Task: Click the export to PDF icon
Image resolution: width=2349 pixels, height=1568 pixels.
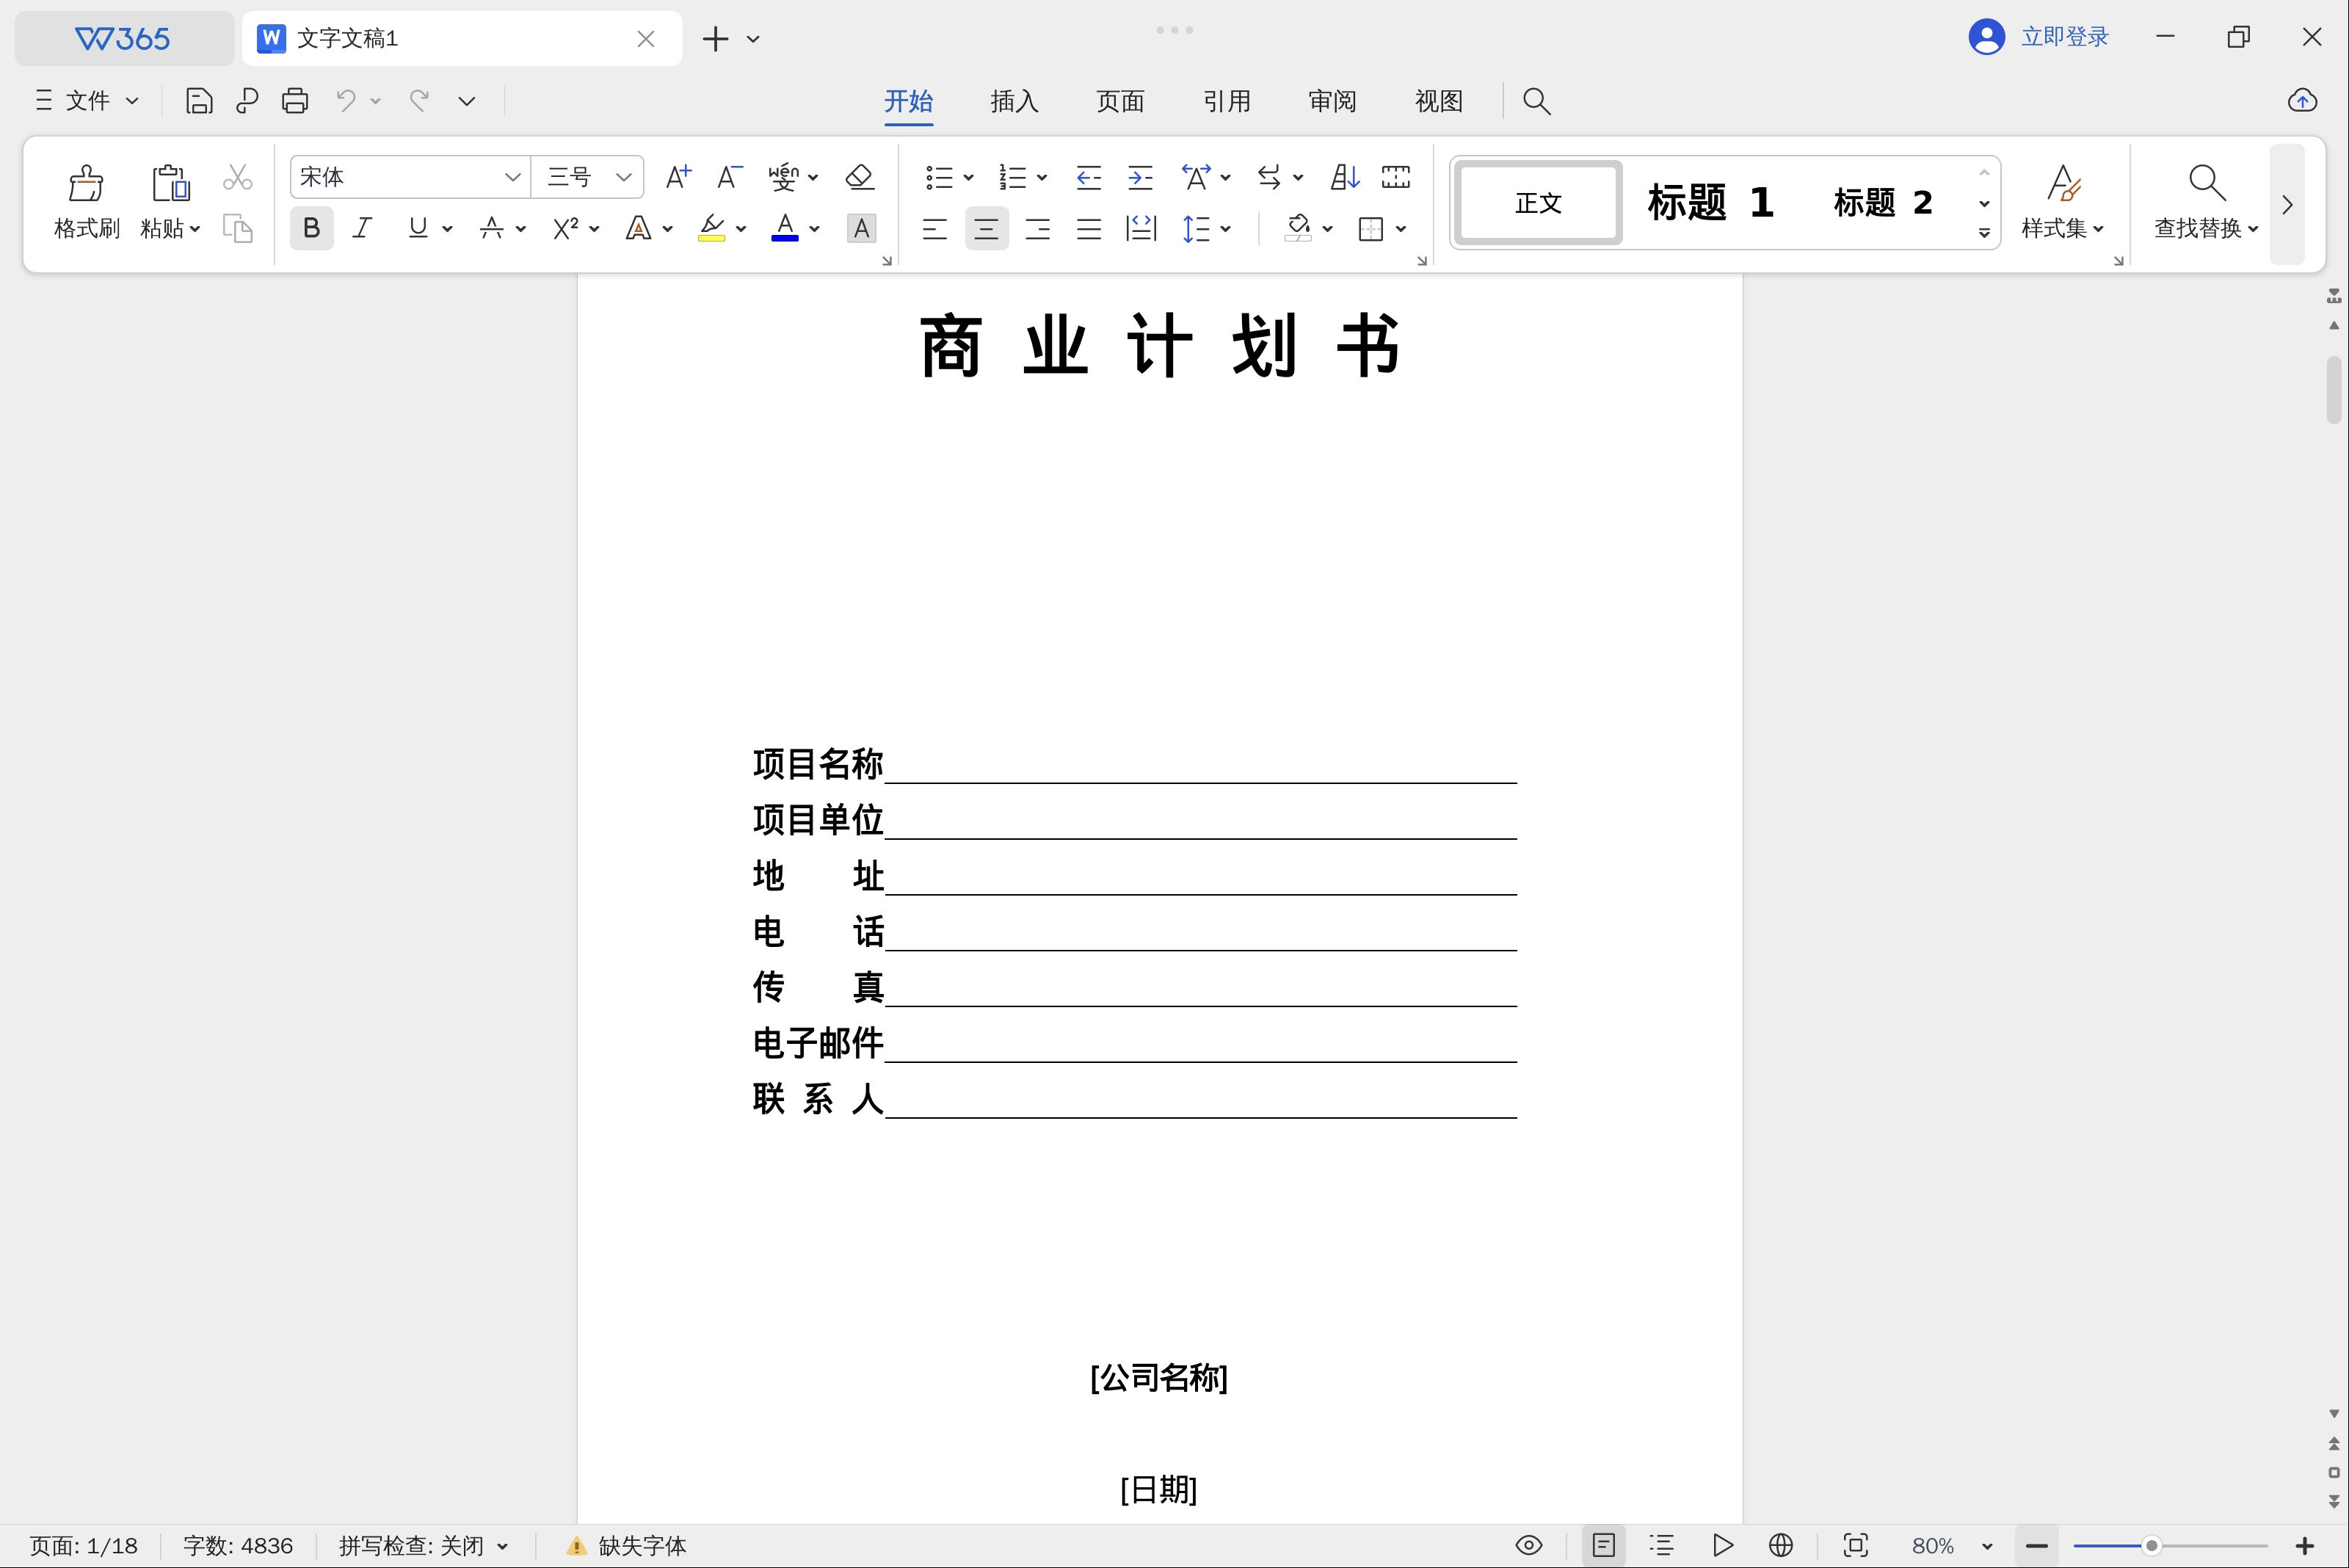Action: (247, 100)
